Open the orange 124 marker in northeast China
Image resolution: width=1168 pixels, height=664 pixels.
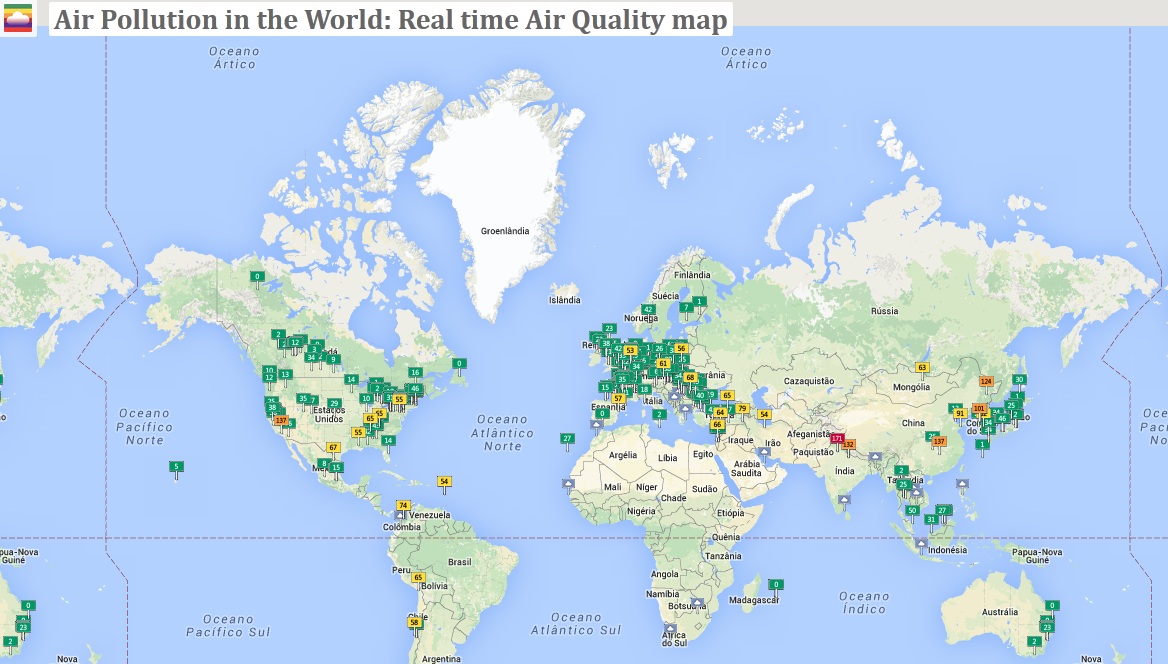coord(986,381)
